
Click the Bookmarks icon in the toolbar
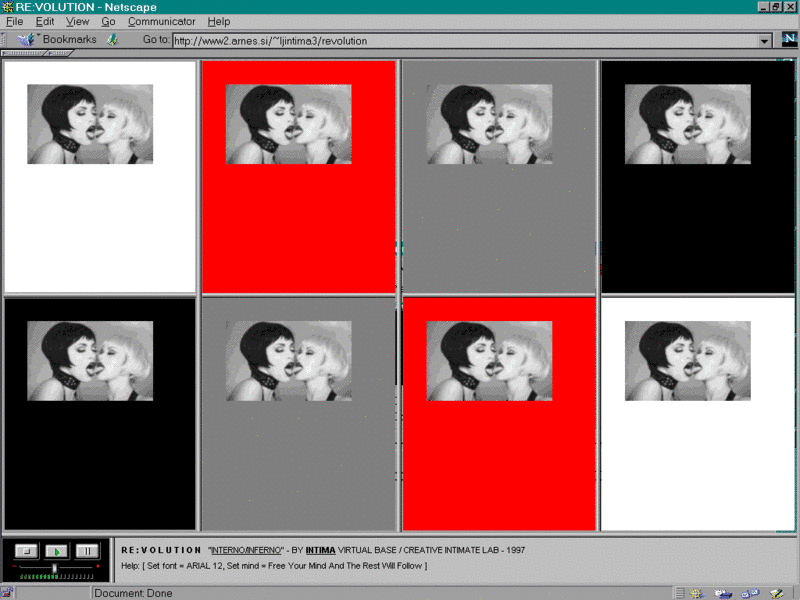pyautogui.click(x=26, y=40)
